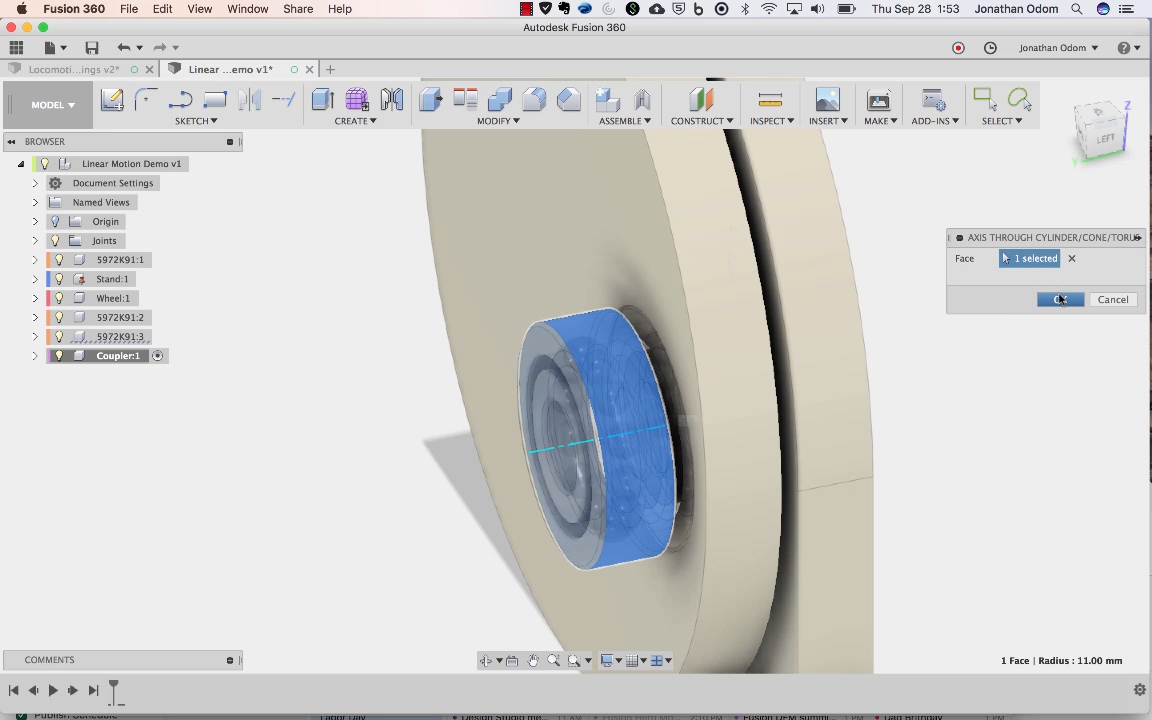
Task: Expand the Joints folder in browser
Action: tap(35, 241)
